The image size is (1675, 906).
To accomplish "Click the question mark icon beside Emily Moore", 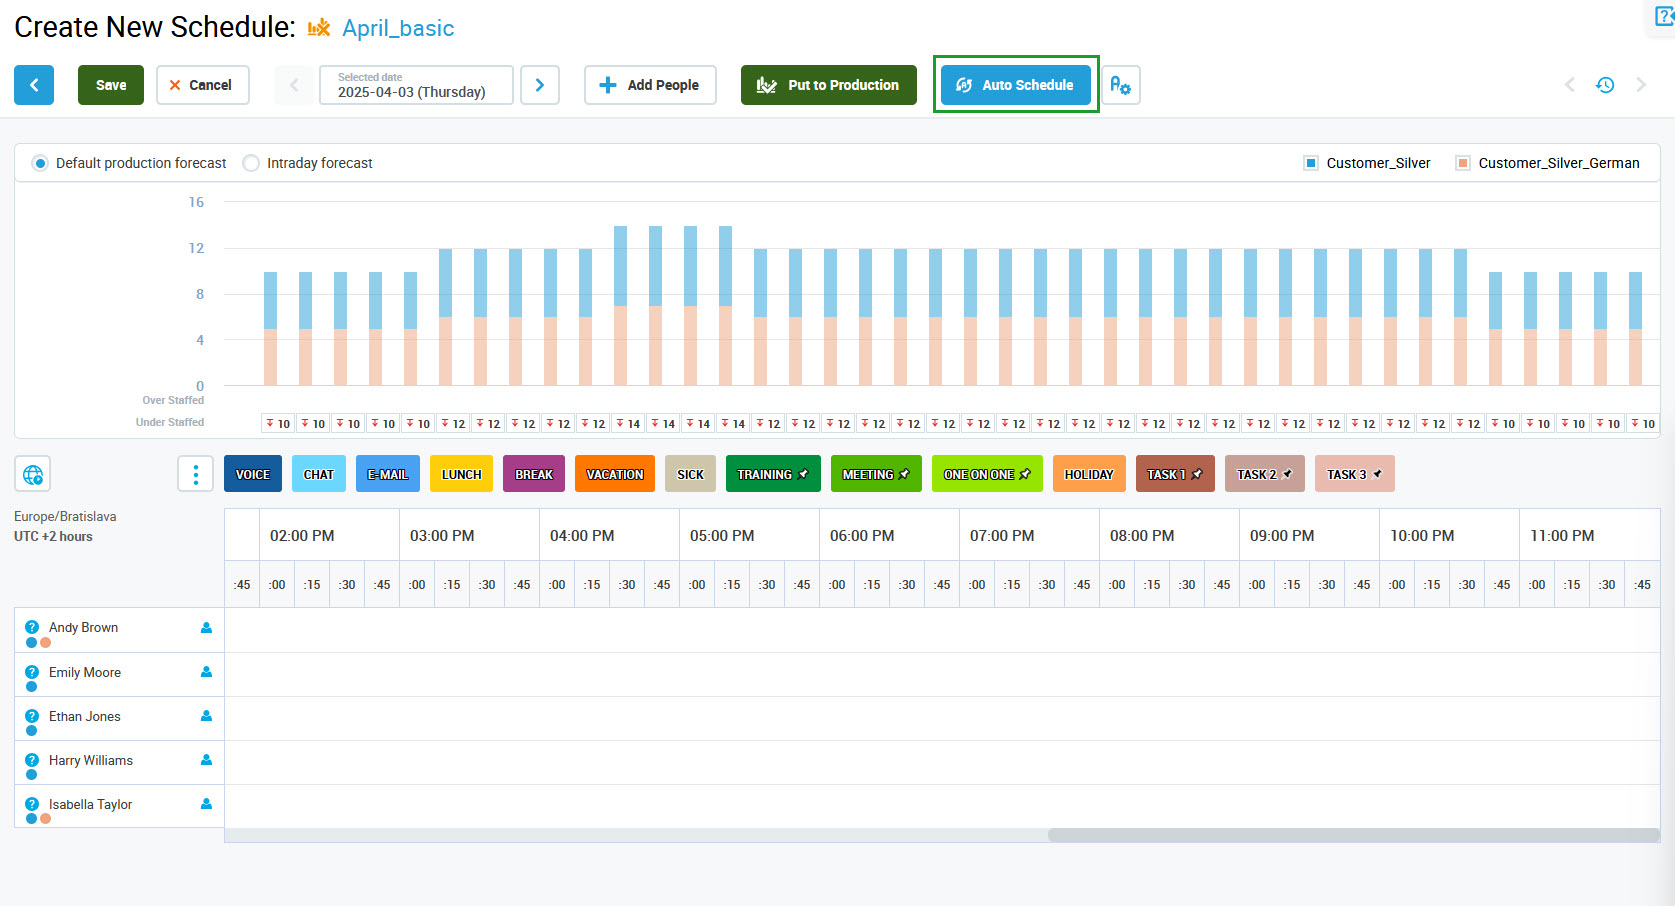I will [32, 672].
